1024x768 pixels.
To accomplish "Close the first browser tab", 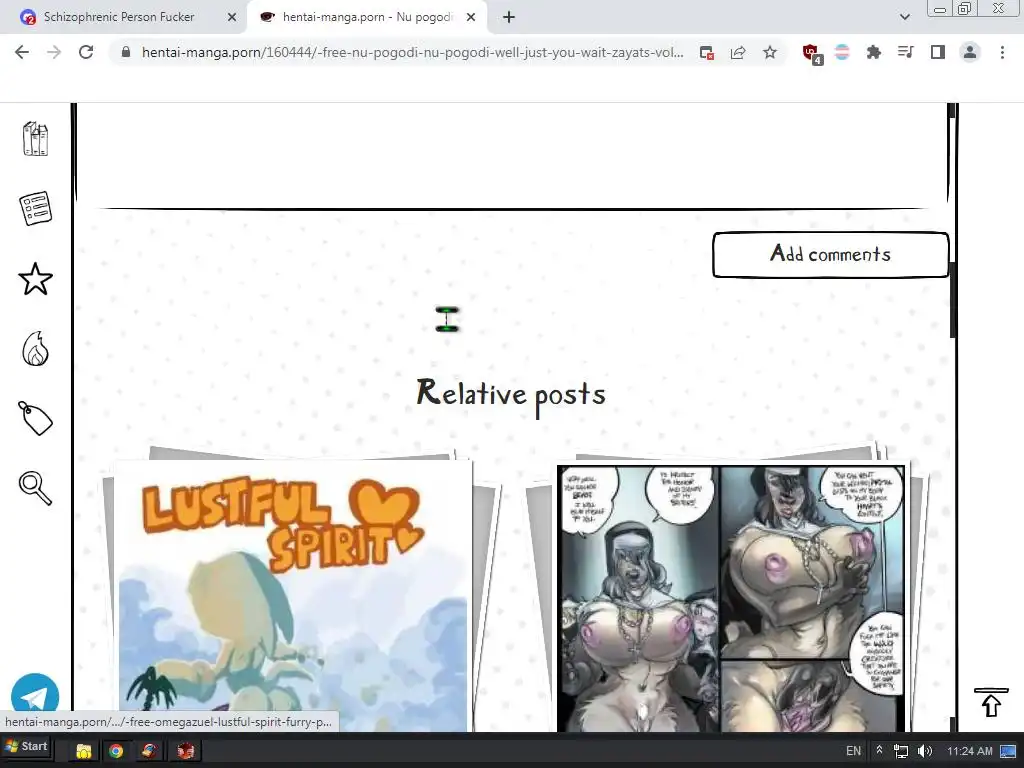I will pos(232,17).
